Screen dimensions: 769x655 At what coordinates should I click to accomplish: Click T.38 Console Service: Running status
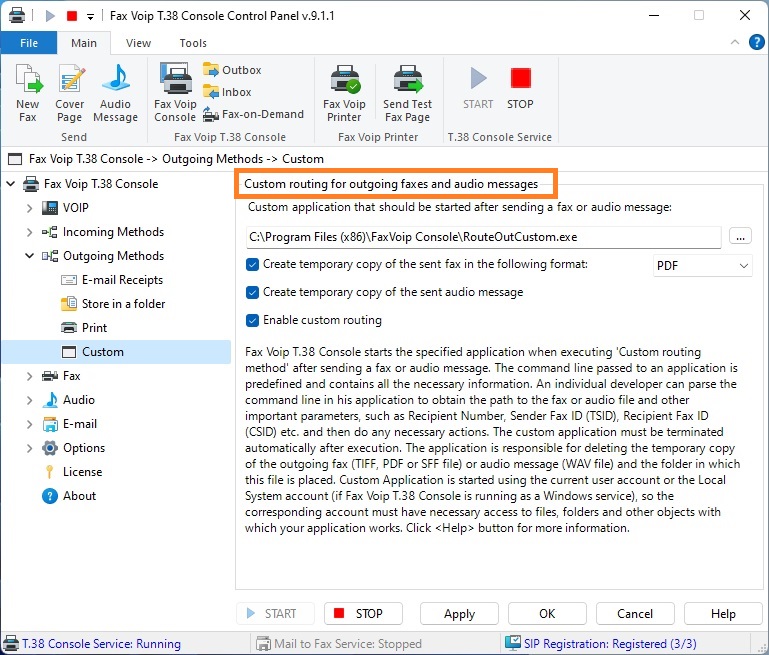(92, 643)
